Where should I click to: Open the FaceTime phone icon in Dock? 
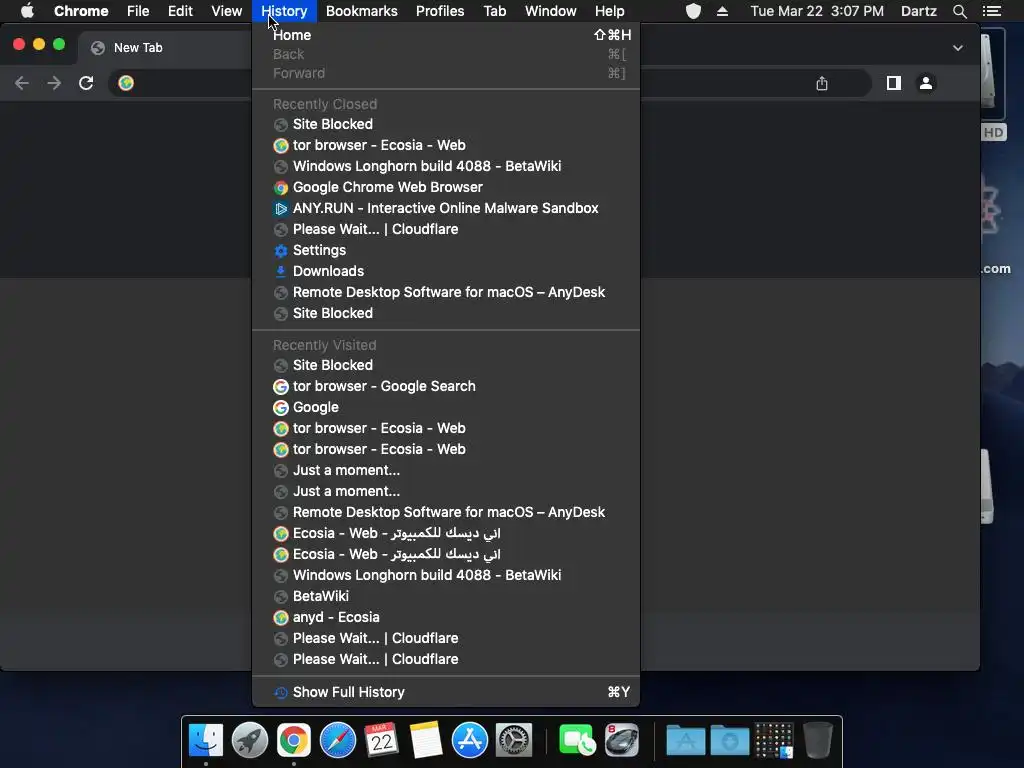[577, 740]
